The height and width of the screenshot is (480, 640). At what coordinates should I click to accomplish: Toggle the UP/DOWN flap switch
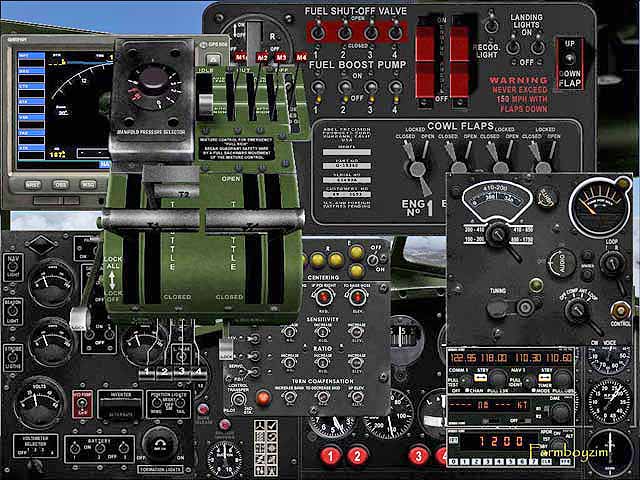(x=570, y=59)
